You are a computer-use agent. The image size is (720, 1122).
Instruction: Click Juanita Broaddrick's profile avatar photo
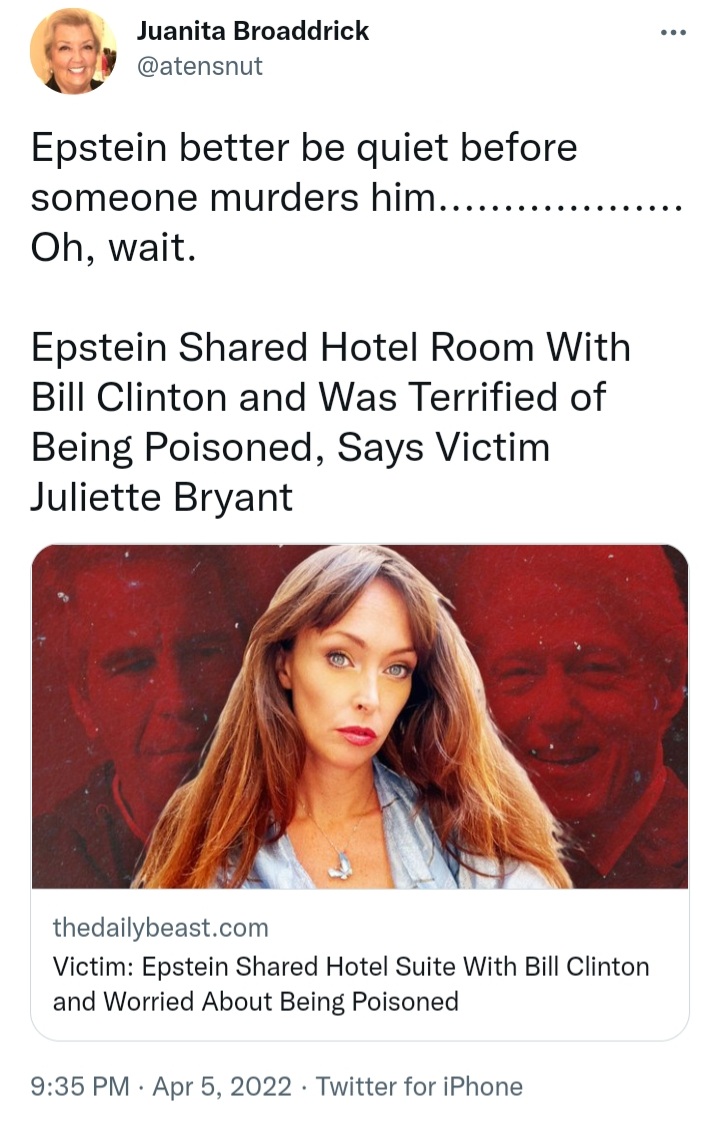(73, 52)
